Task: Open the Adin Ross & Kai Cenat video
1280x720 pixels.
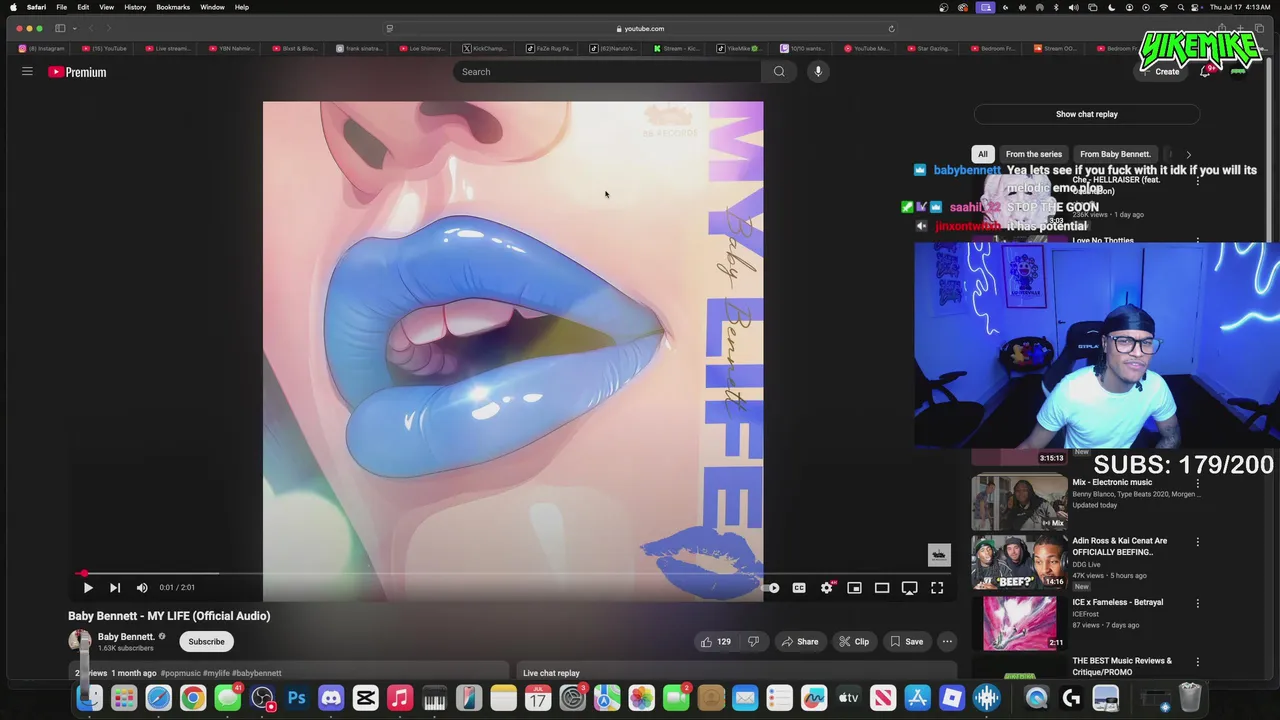Action: click(1019, 562)
